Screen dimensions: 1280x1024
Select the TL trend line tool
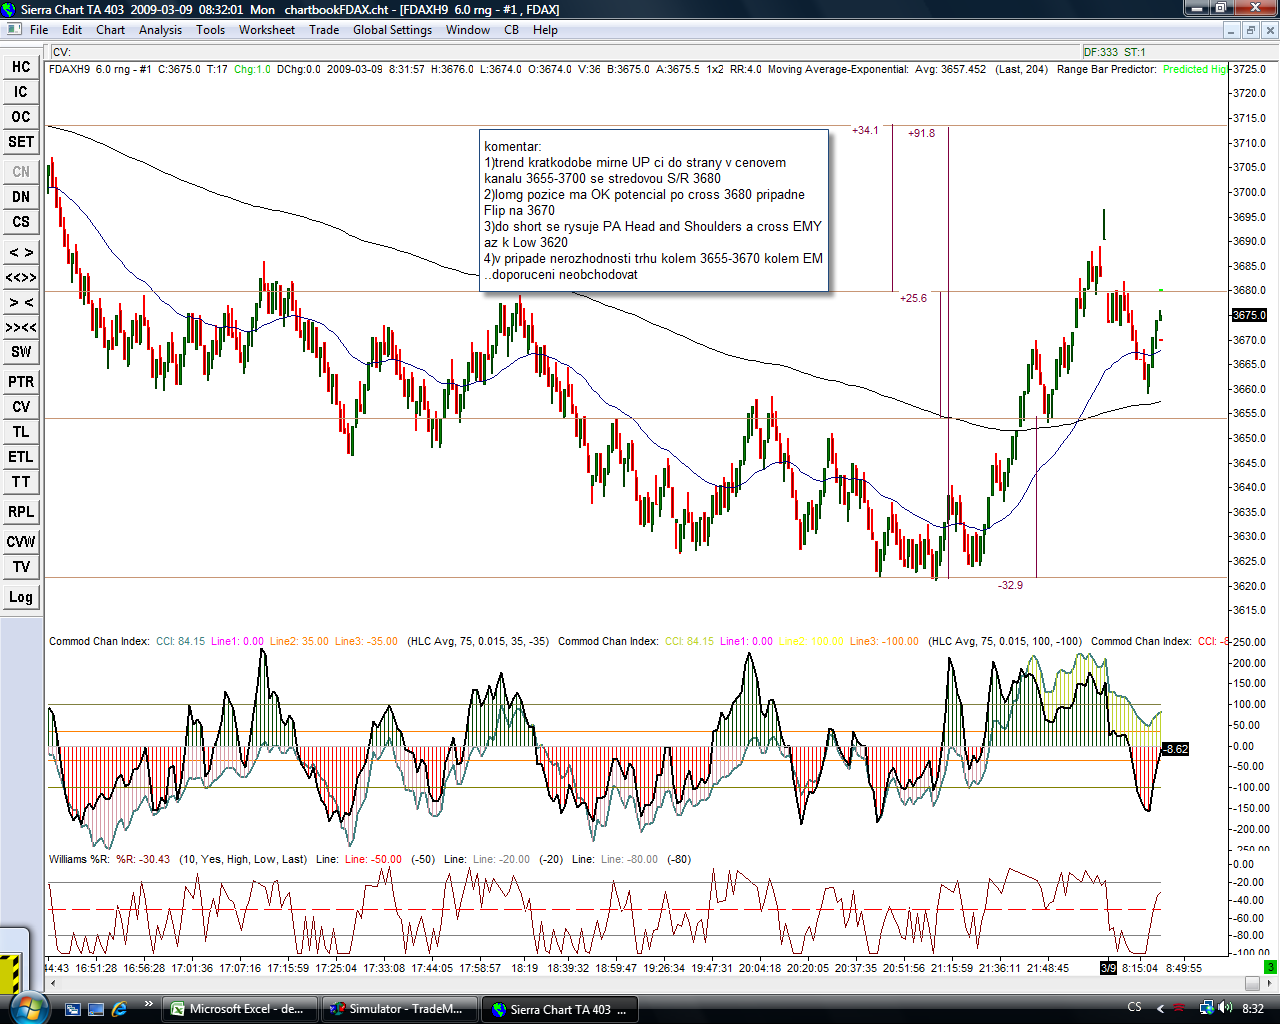tap(21, 432)
